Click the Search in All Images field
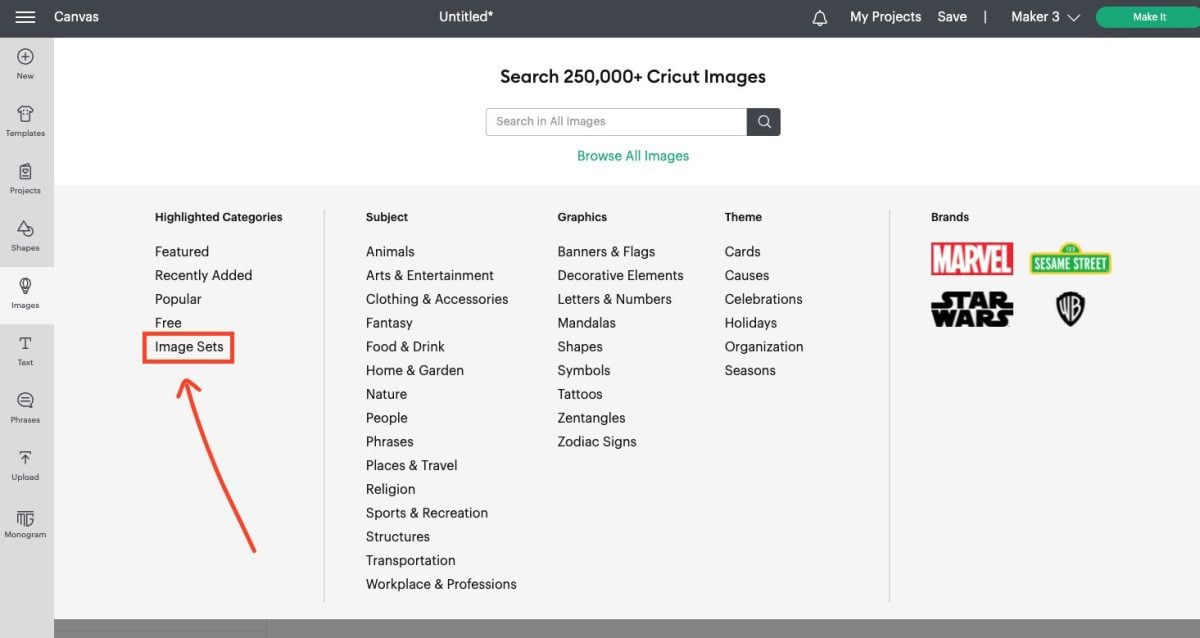The width and height of the screenshot is (1200, 638). 616,122
